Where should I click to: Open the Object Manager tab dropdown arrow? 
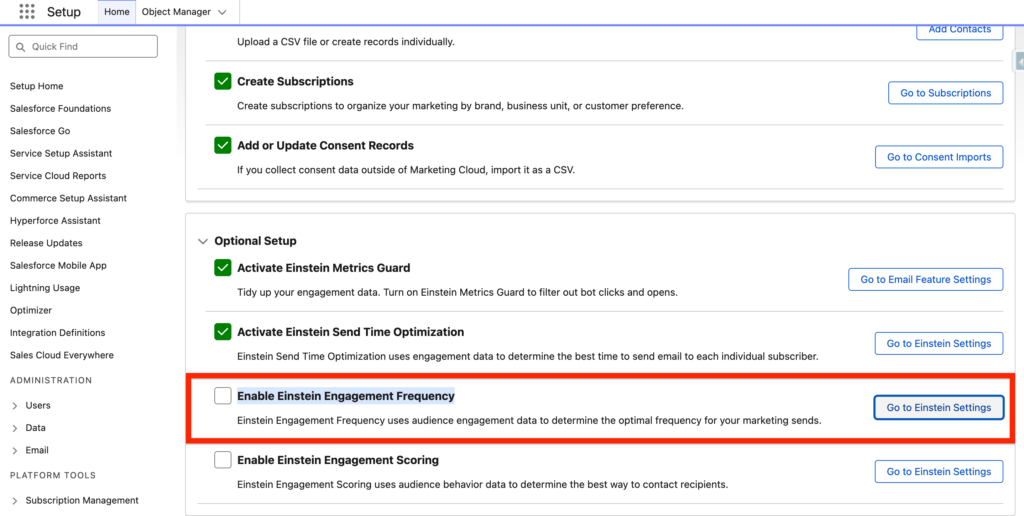point(221,12)
